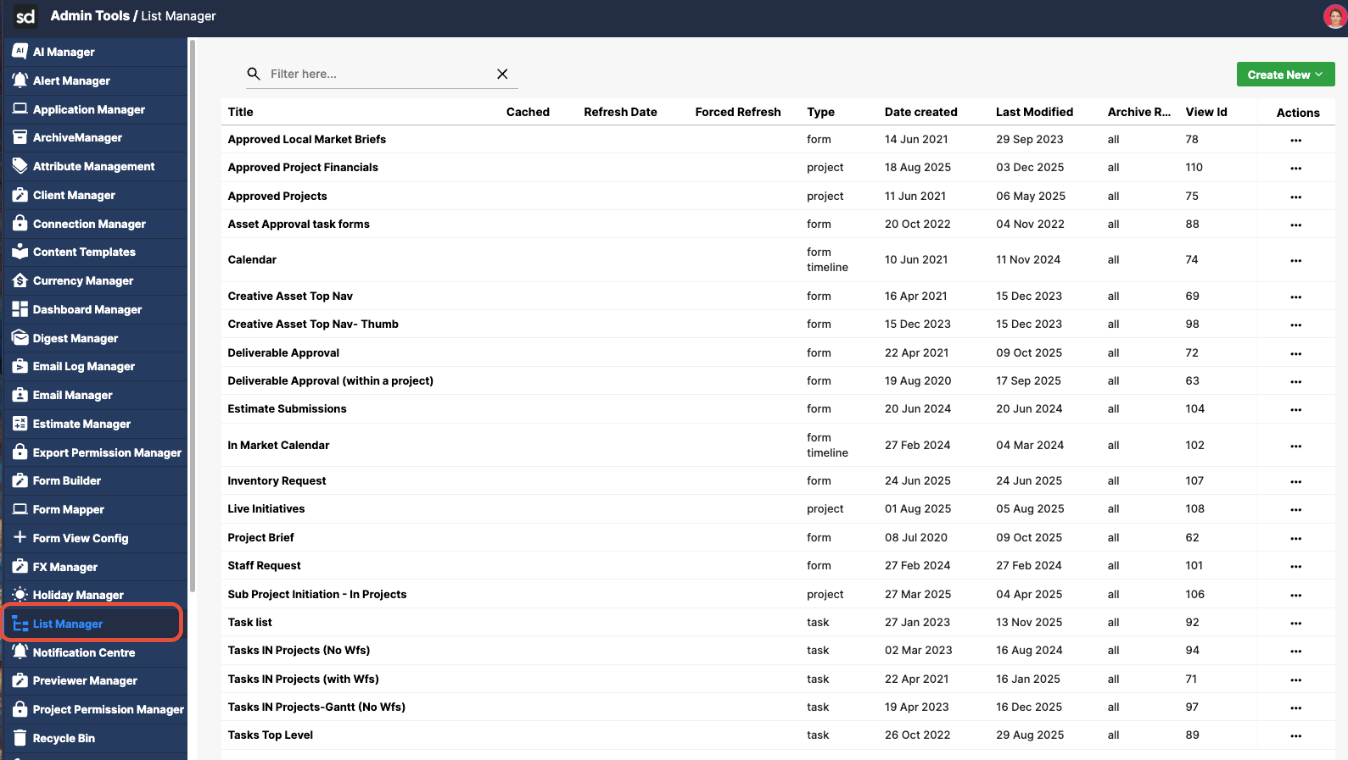Open Project Permission Manager in sidebar
The height and width of the screenshot is (760, 1348).
[94, 709]
